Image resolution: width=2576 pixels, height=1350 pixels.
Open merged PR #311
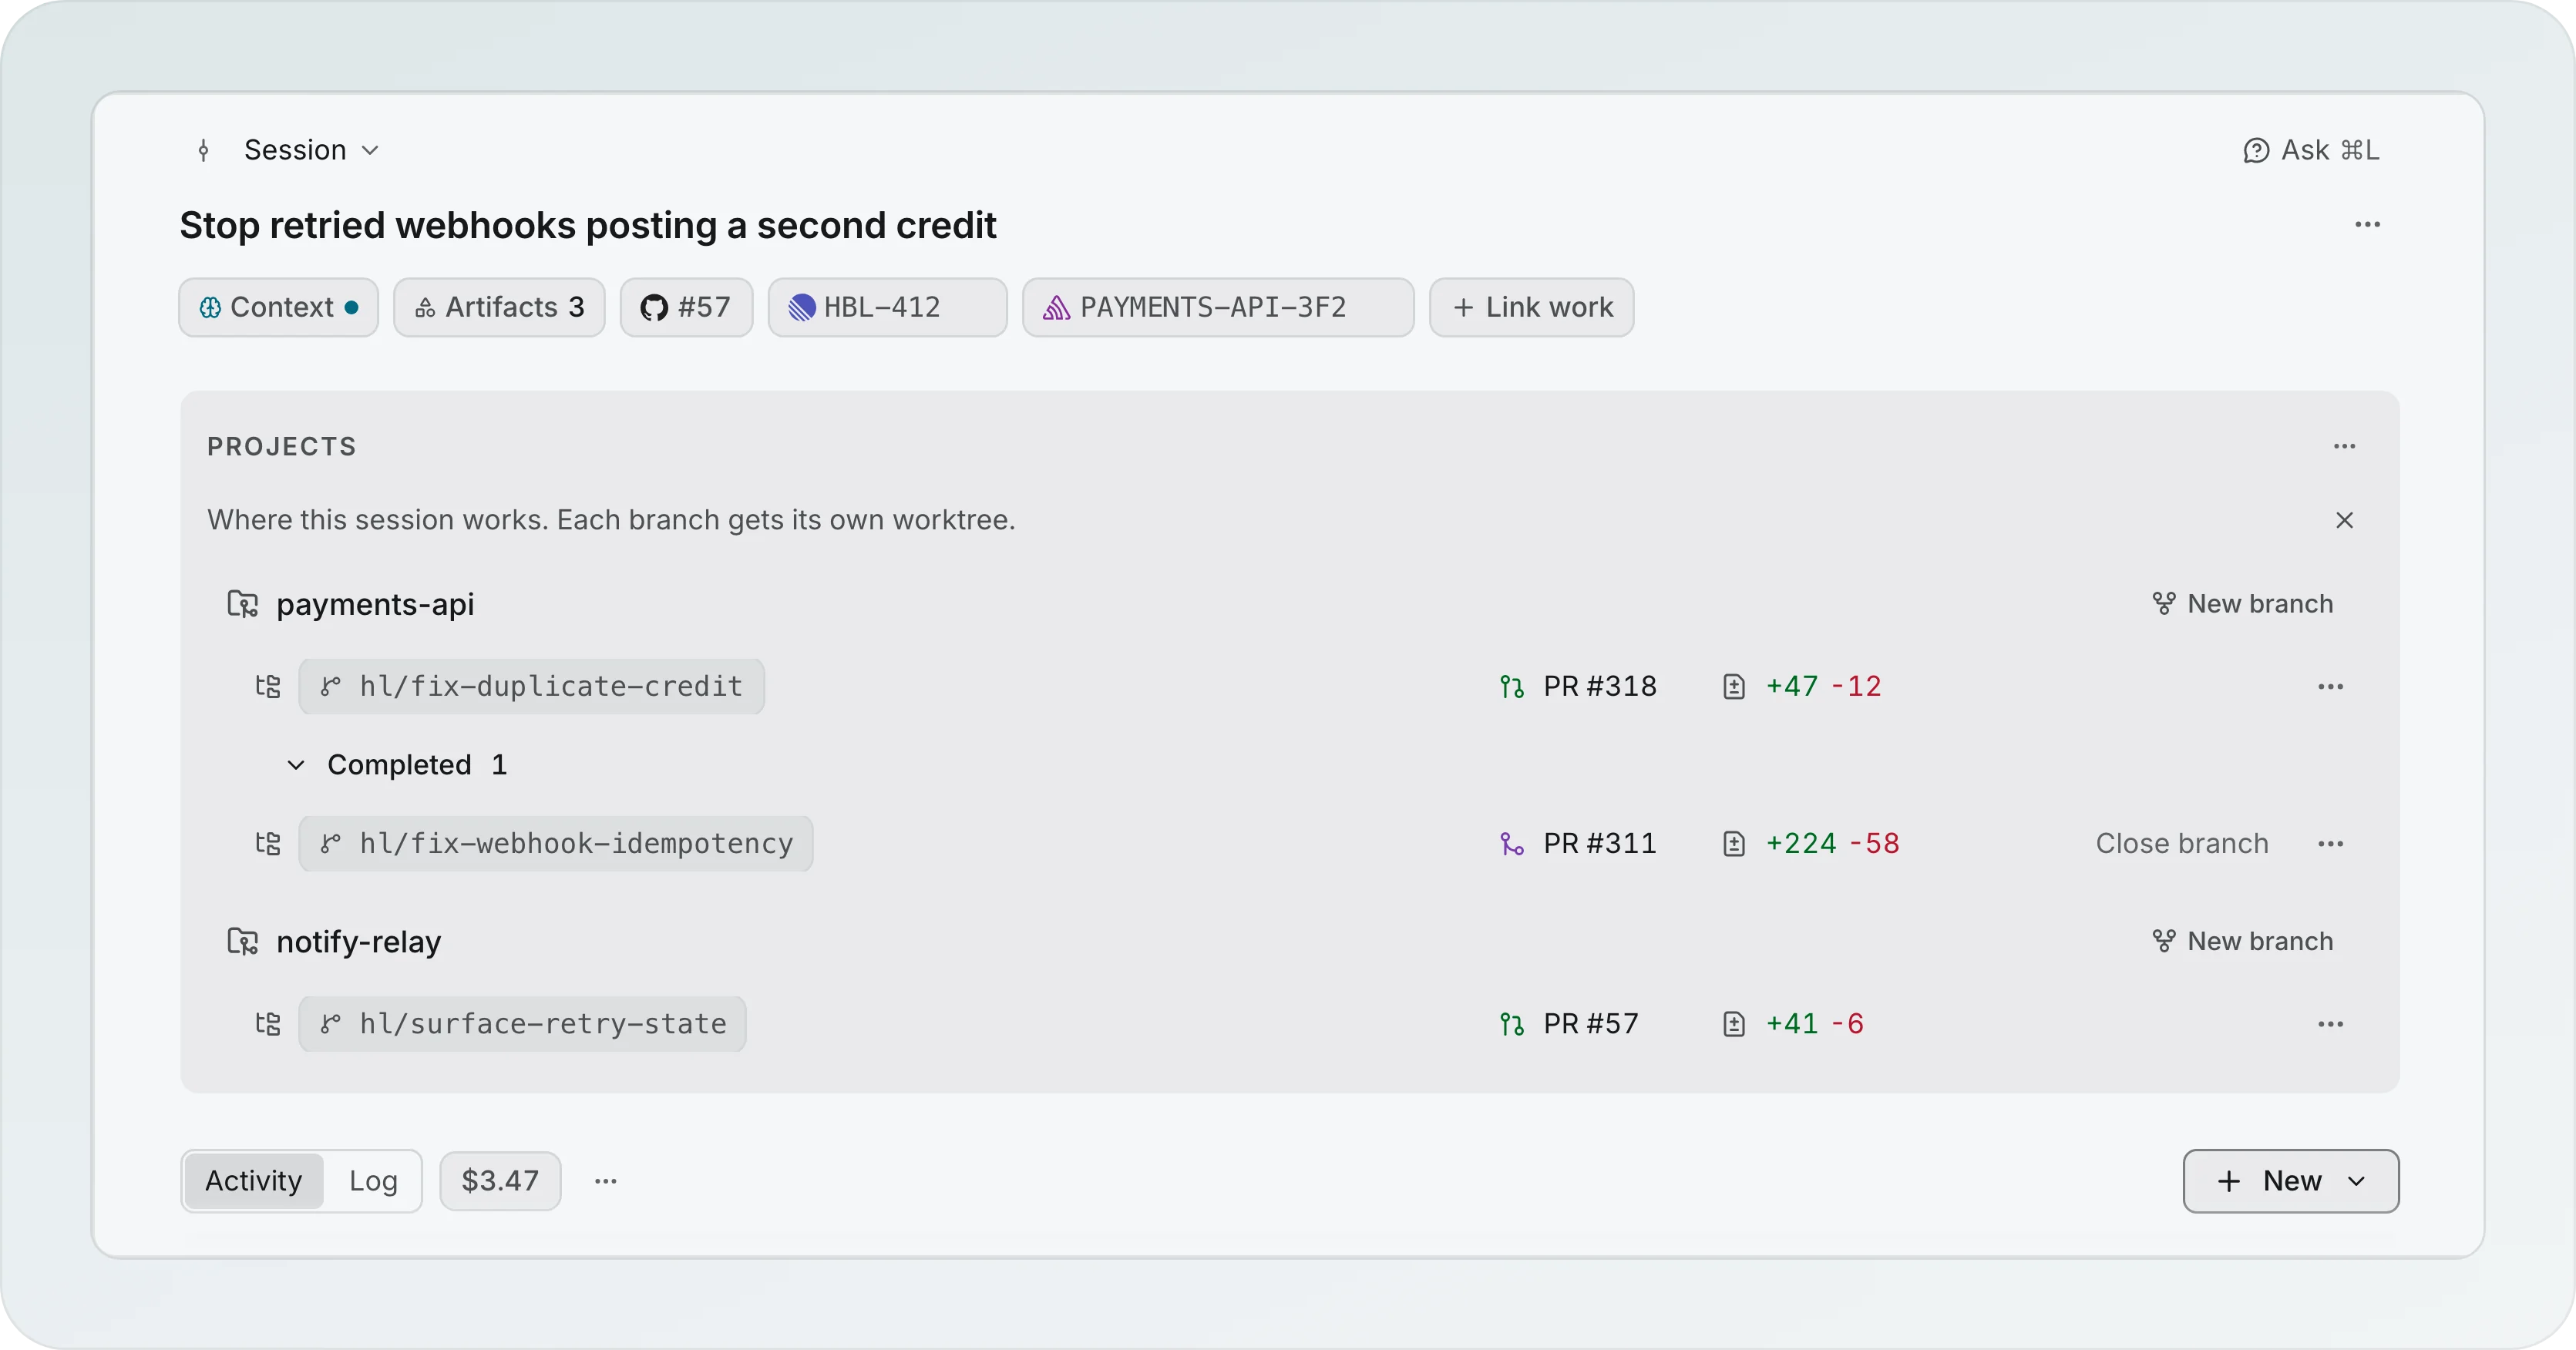click(x=1578, y=844)
